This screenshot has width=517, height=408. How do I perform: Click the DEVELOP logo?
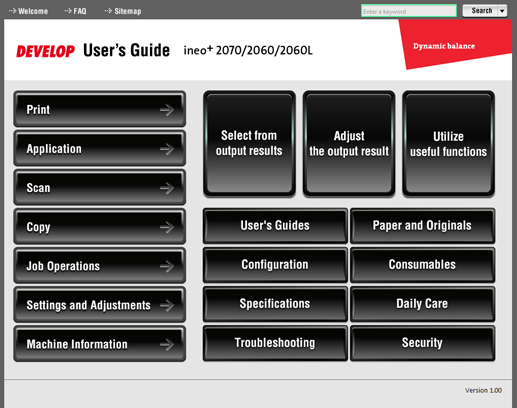pyautogui.click(x=45, y=51)
